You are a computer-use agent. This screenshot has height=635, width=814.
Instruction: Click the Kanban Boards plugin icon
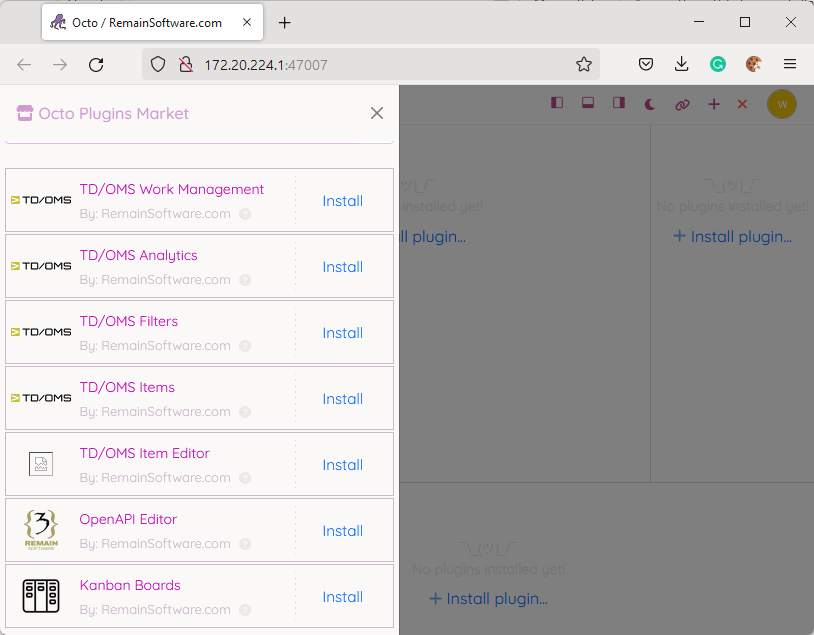point(41,597)
